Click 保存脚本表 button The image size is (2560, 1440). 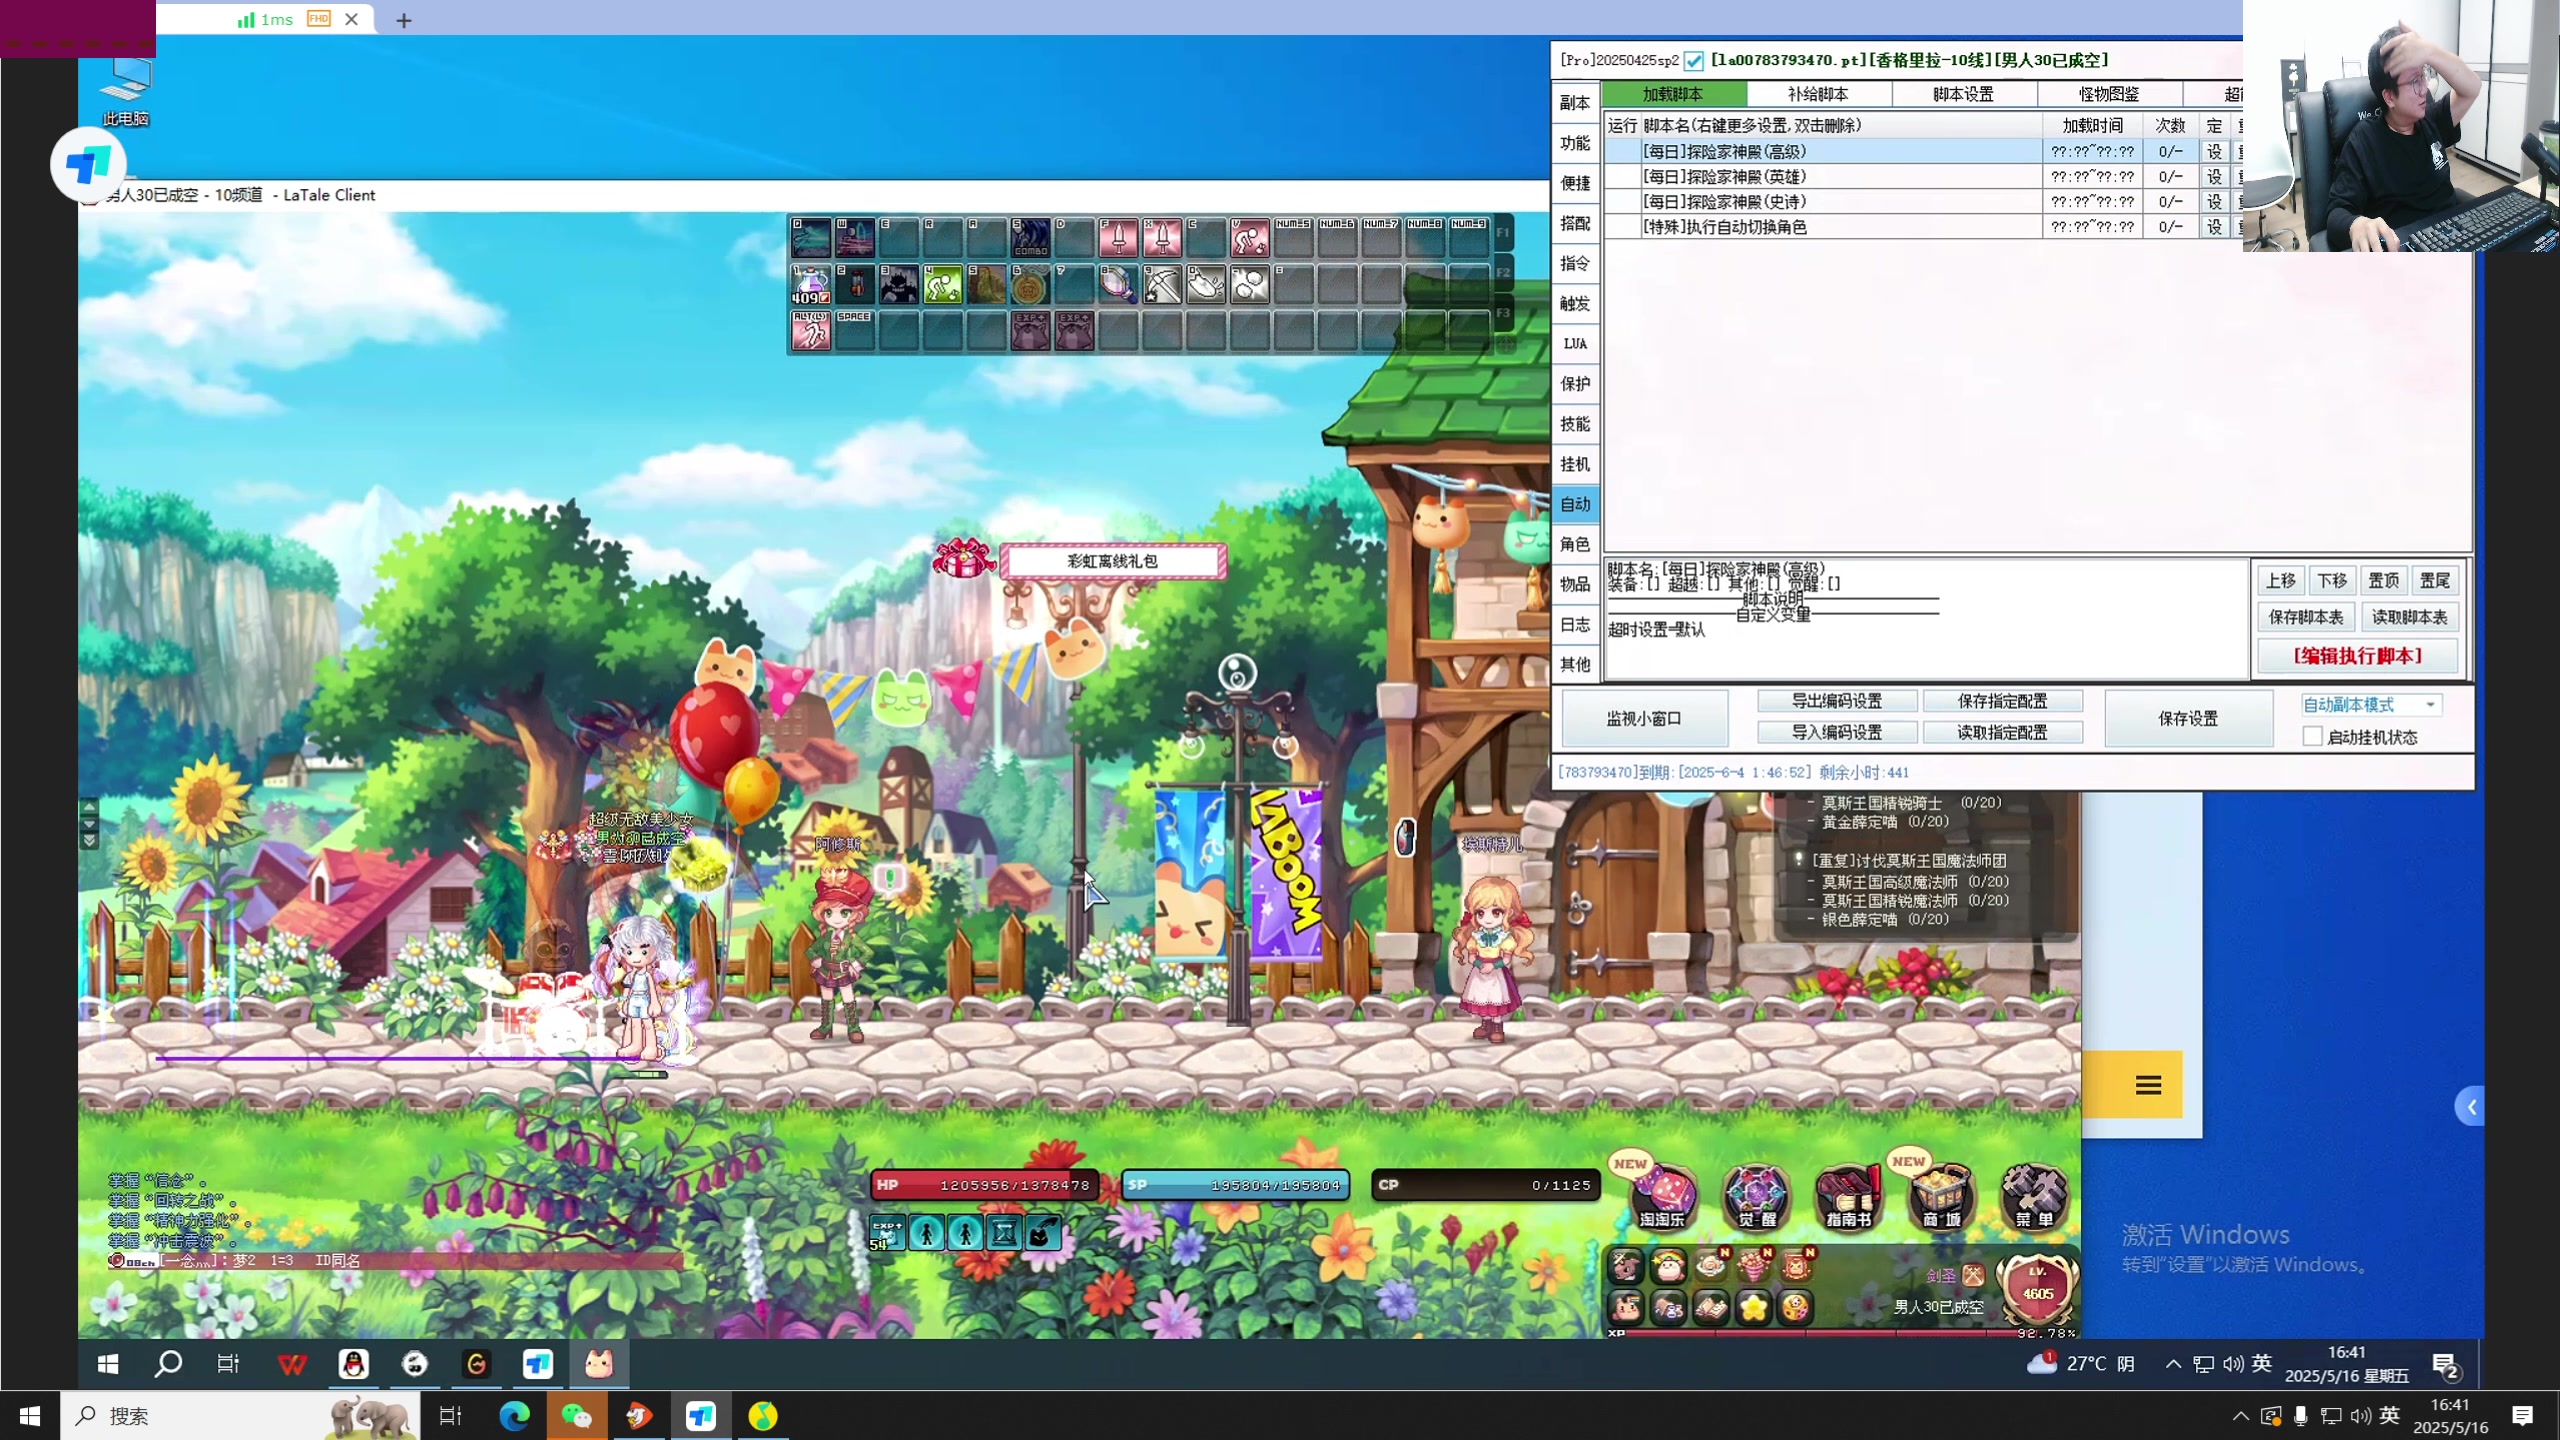click(x=2306, y=617)
